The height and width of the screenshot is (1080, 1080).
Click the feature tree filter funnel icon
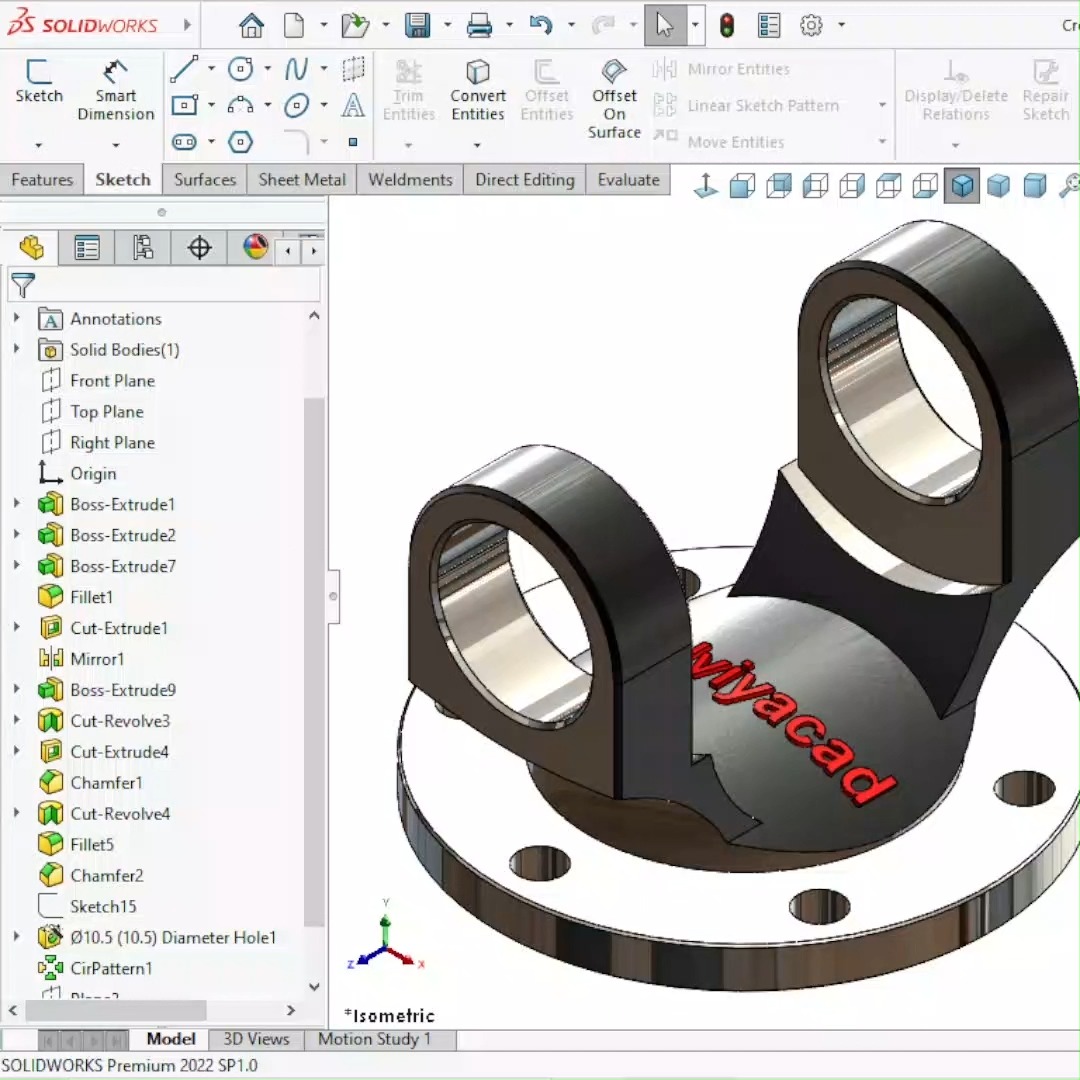[23, 285]
